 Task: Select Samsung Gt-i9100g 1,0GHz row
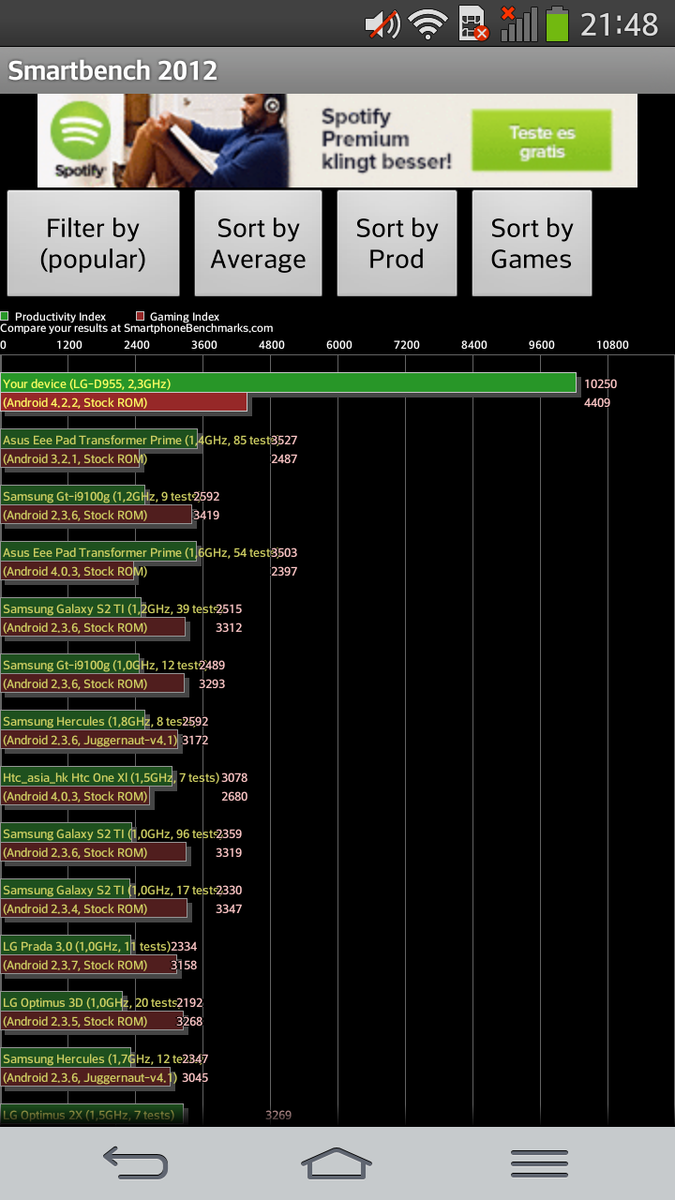[x=114, y=674]
